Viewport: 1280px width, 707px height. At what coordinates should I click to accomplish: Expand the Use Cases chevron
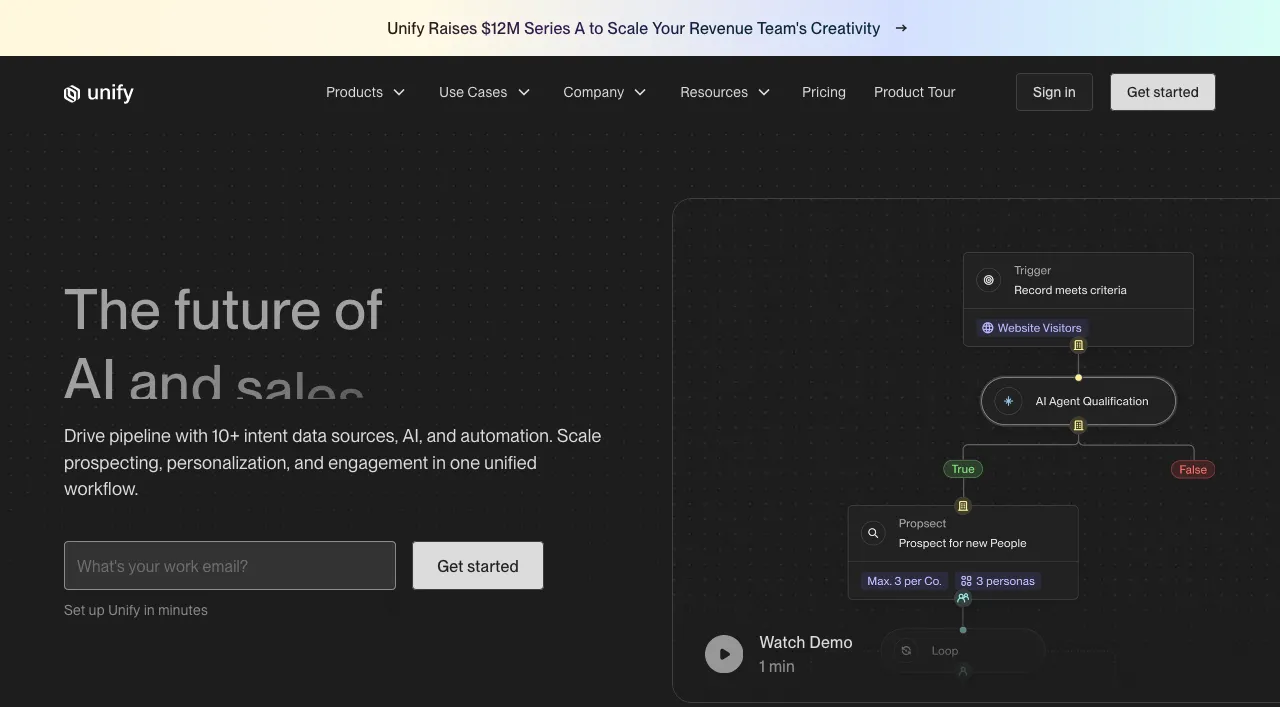tap(524, 92)
